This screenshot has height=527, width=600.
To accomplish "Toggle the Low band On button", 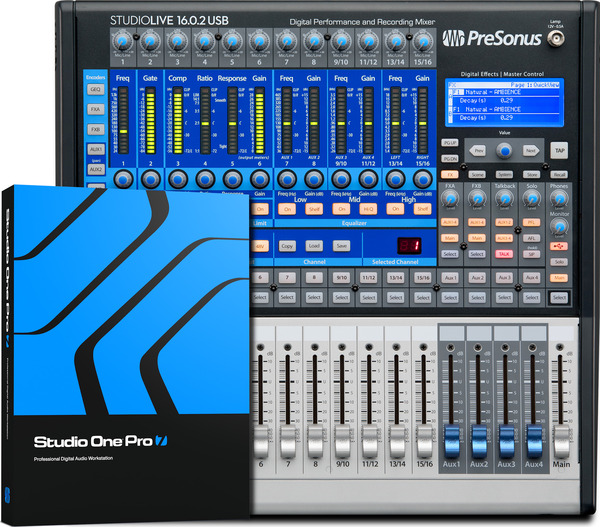I will pyautogui.click(x=287, y=209).
